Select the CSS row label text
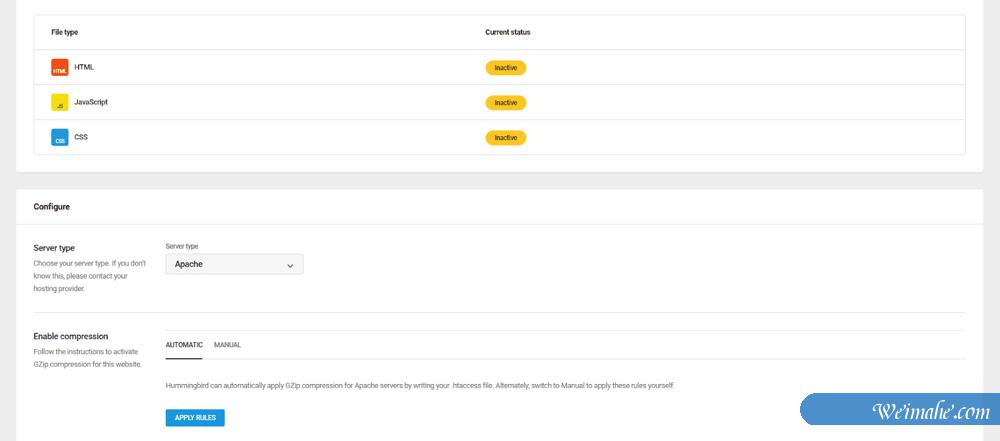1000x441 pixels. (x=81, y=137)
